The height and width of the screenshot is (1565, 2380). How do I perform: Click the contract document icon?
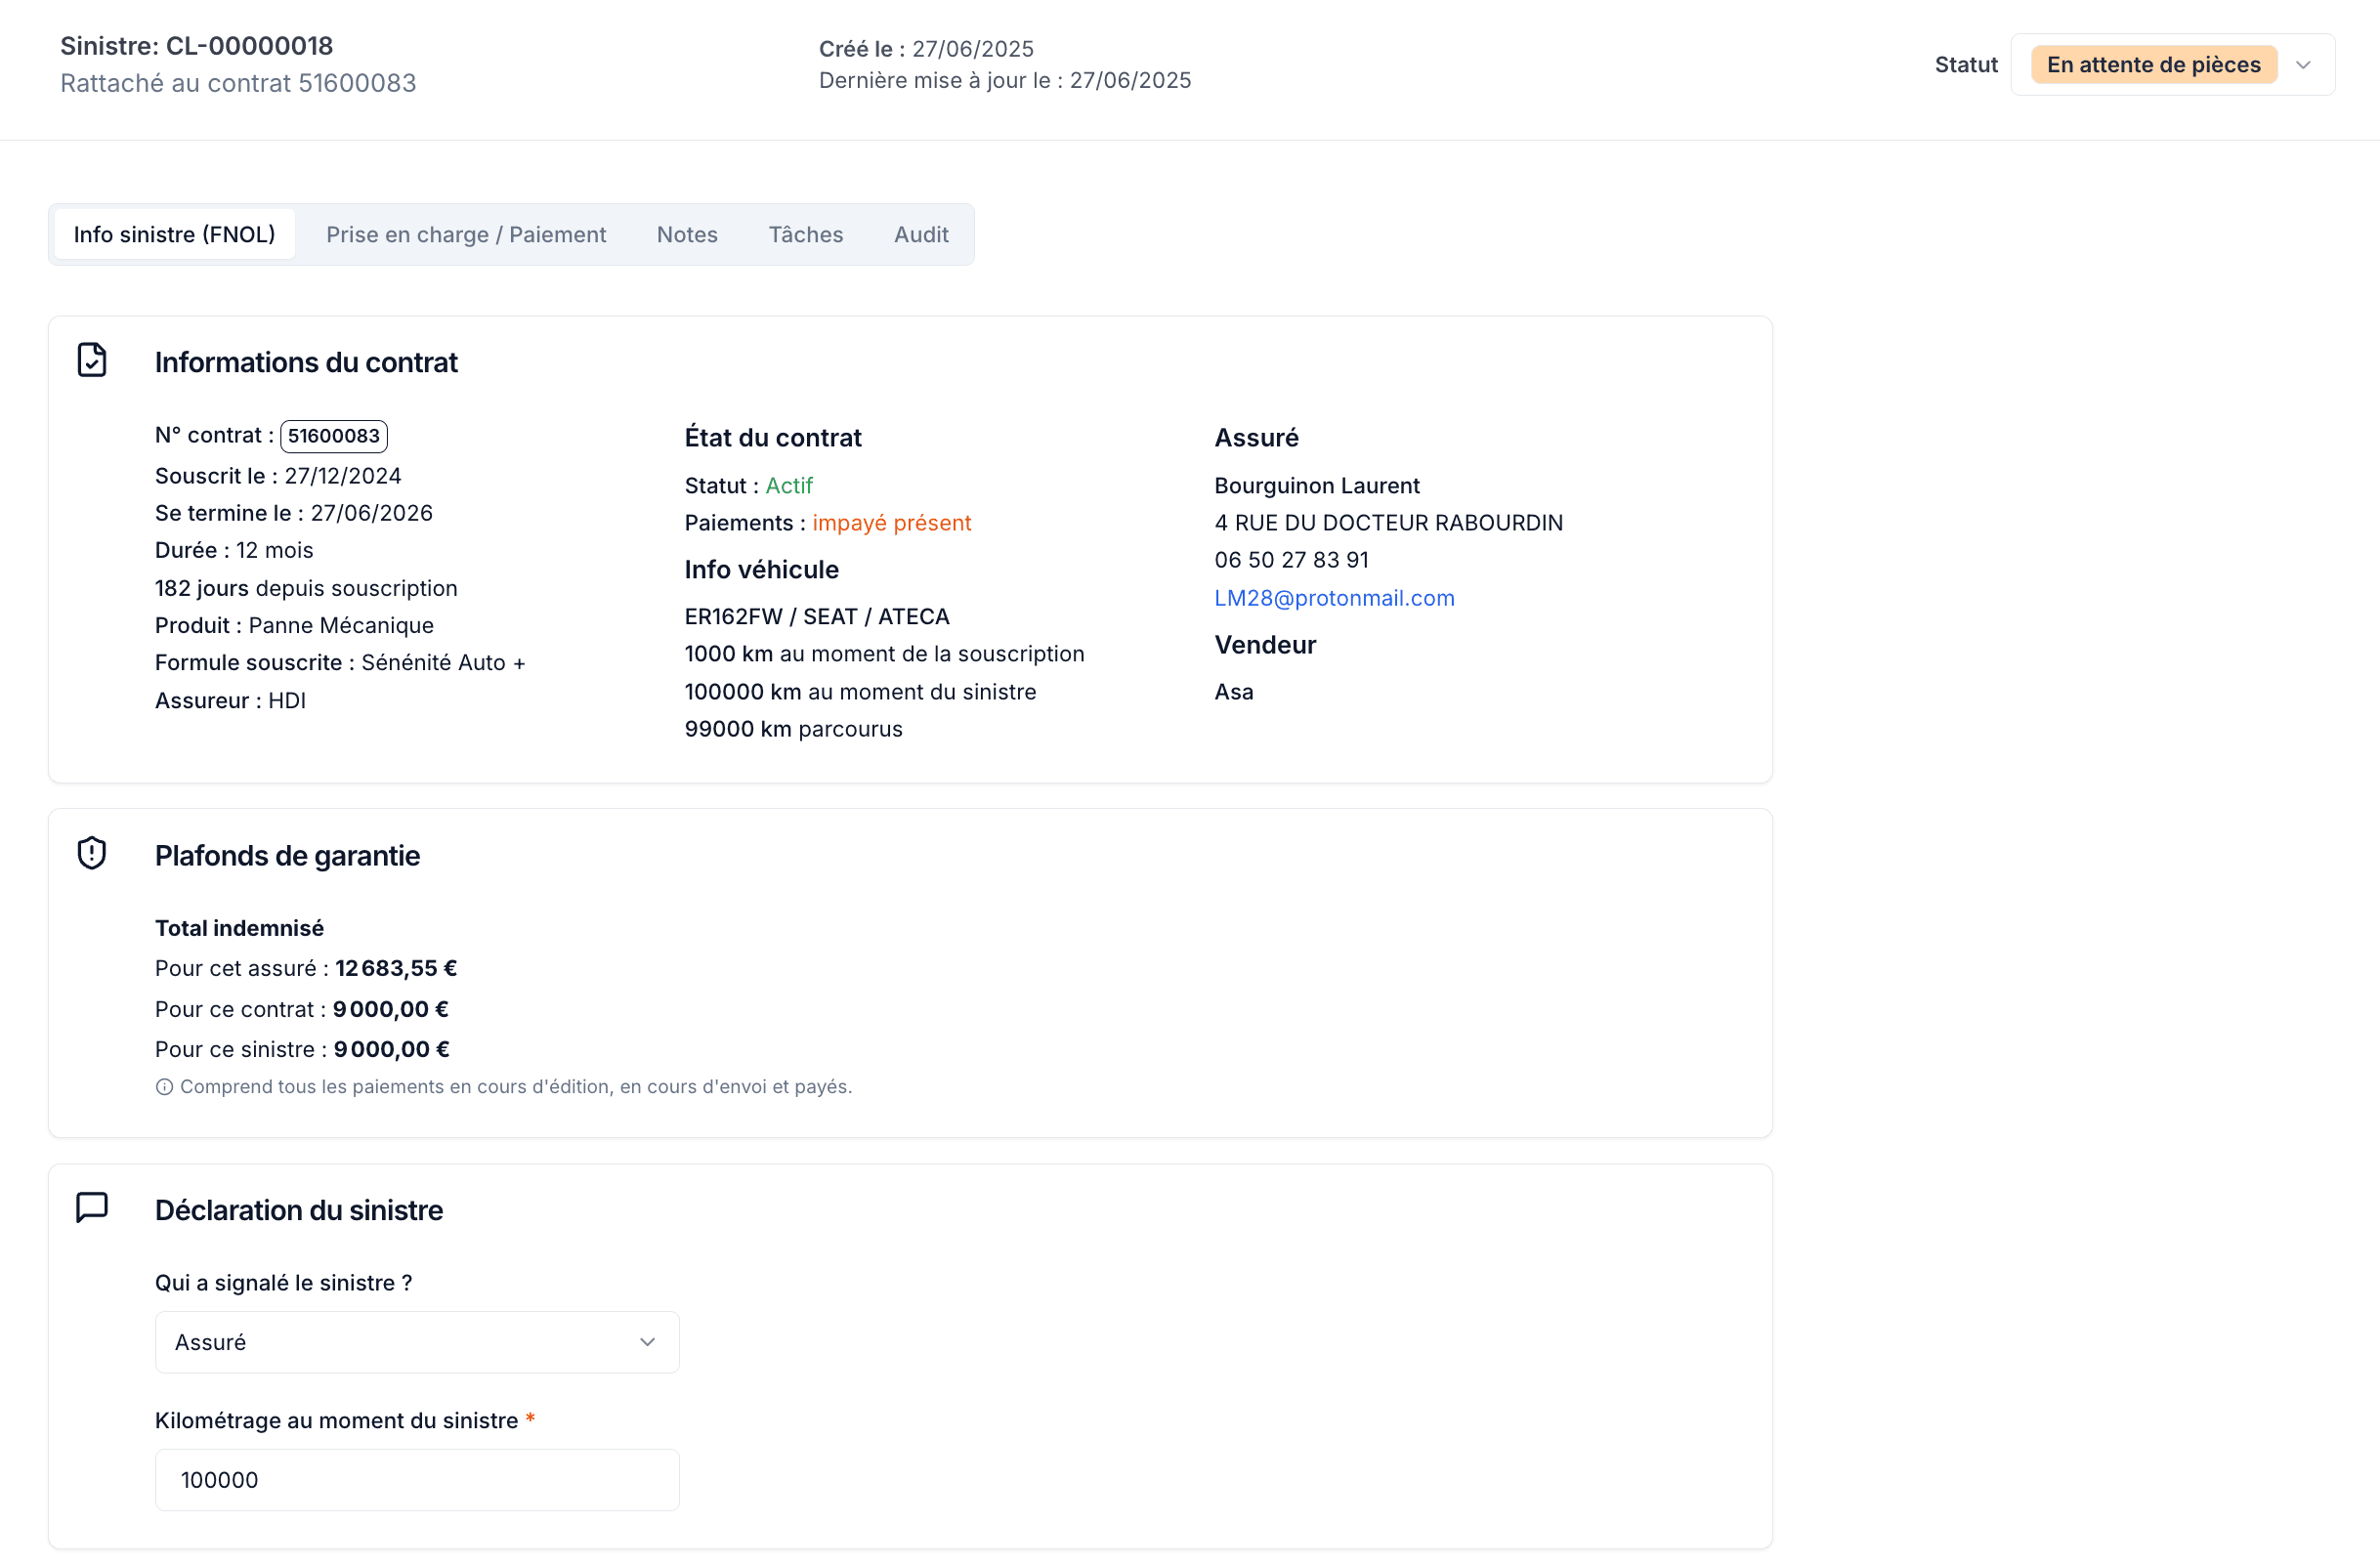pyautogui.click(x=92, y=360)
